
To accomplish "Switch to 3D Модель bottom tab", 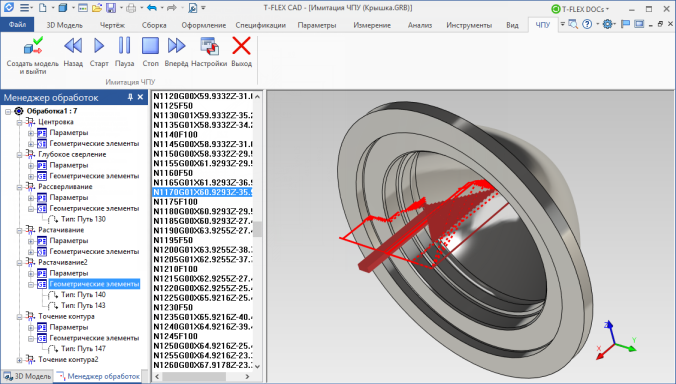I will [x=27, y=376].
